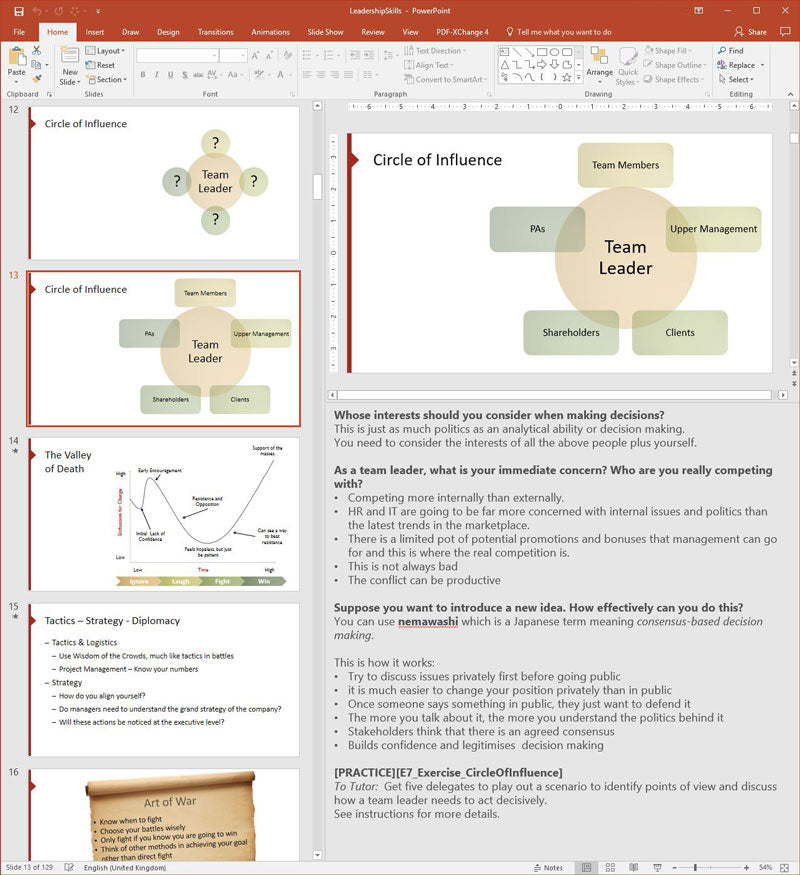Click the Numbering list icon

tap(329, 55)
